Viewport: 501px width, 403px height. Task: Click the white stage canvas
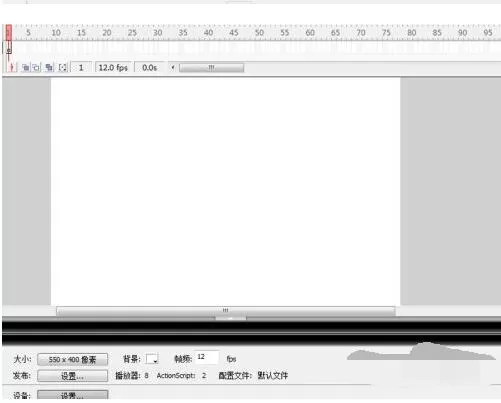click(x=225, y=191)
